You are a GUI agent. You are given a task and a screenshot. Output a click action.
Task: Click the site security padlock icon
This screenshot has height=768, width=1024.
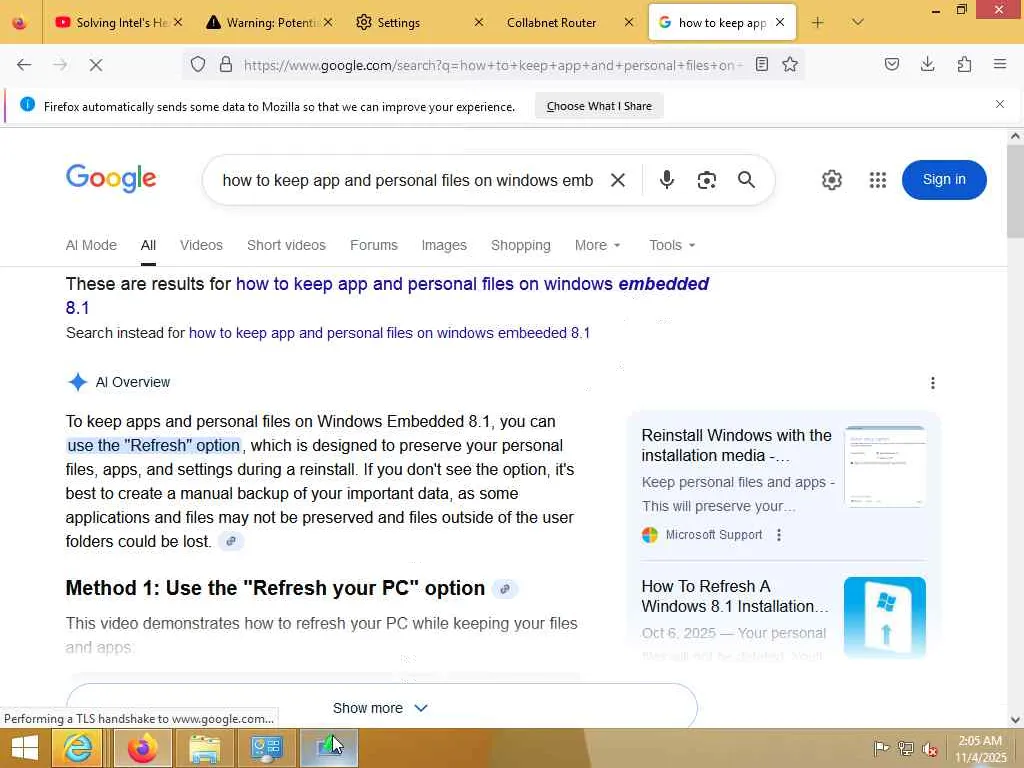(226, 65)
